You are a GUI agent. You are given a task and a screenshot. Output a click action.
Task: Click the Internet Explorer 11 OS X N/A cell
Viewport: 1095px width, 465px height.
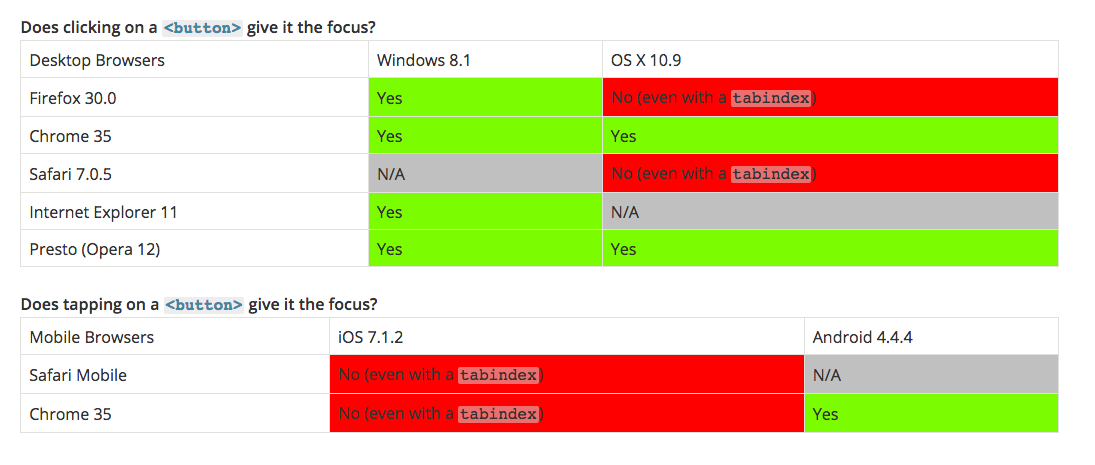click(x=830, y=211)
